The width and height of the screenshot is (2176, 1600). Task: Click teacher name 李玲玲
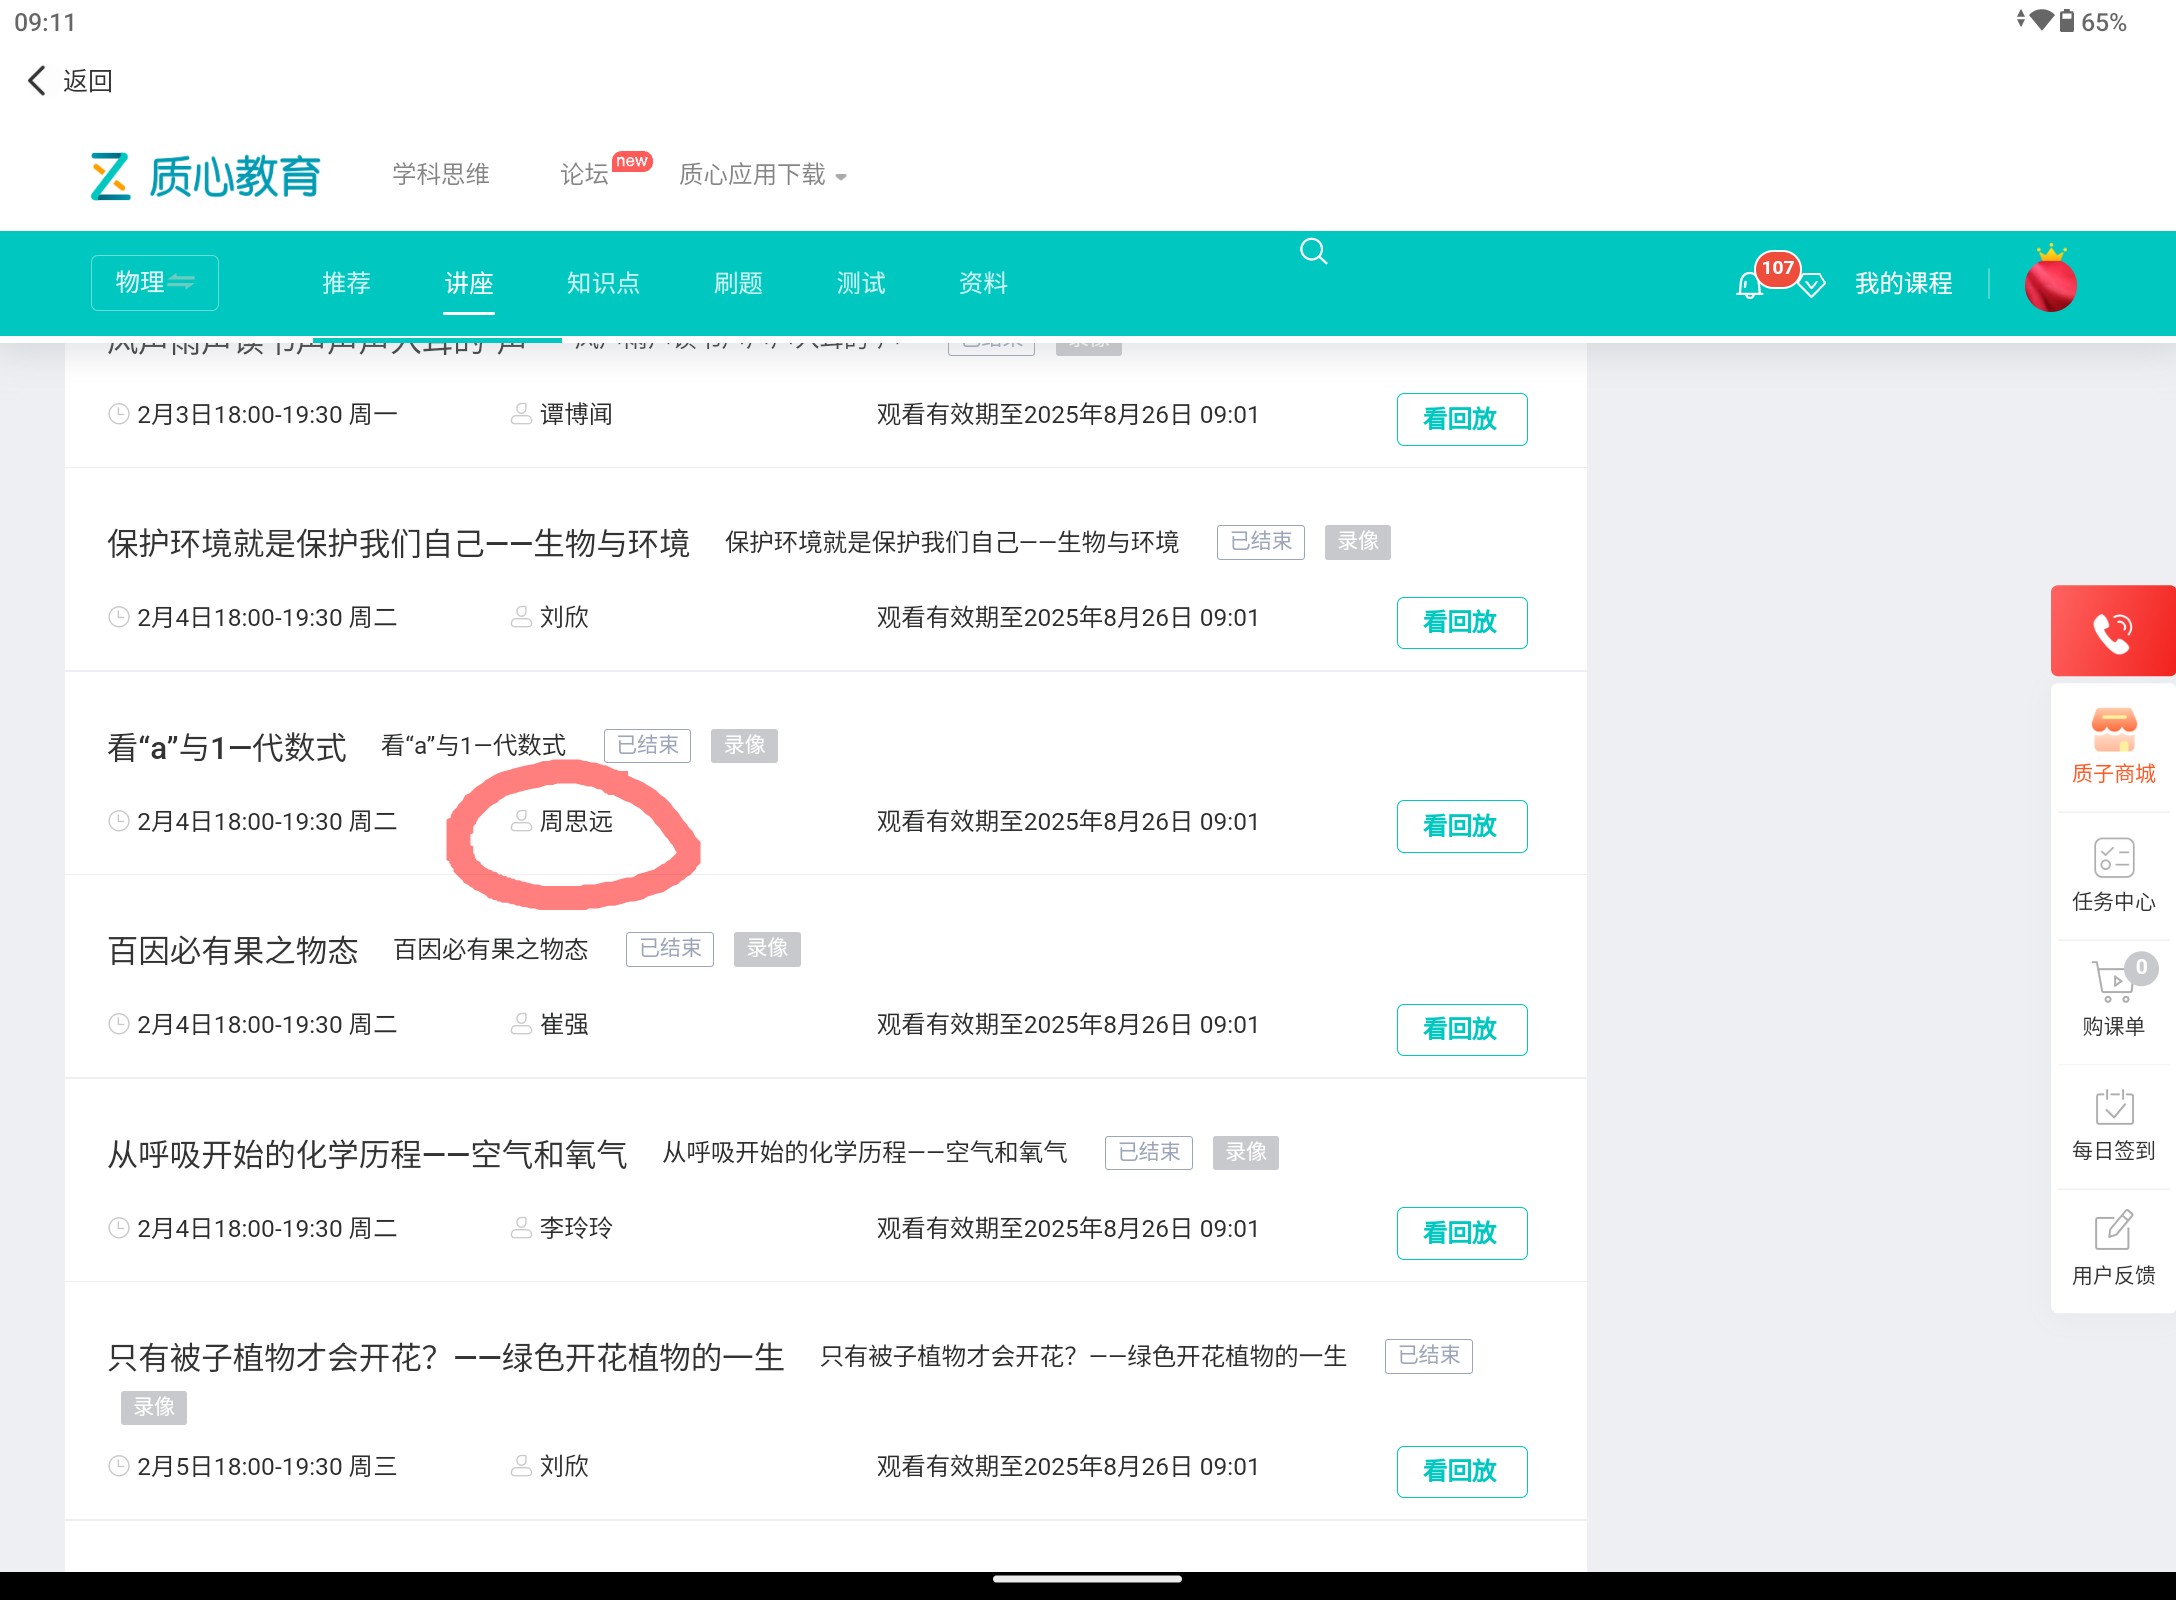tap(576, 1228)
